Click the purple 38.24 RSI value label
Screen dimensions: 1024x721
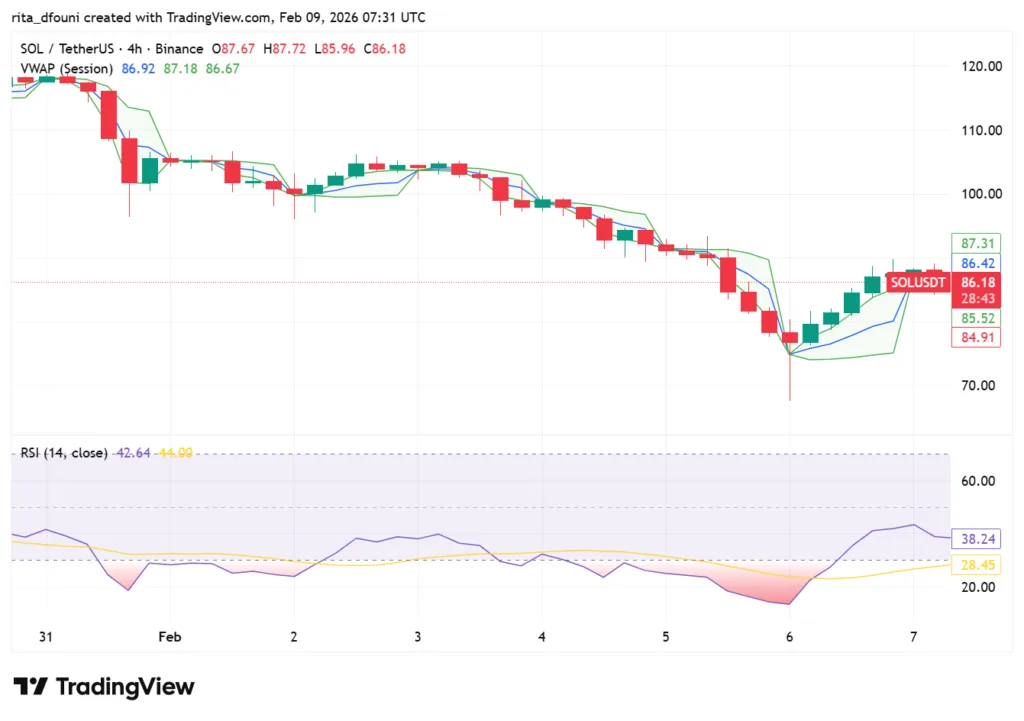(x=976, y=539)
